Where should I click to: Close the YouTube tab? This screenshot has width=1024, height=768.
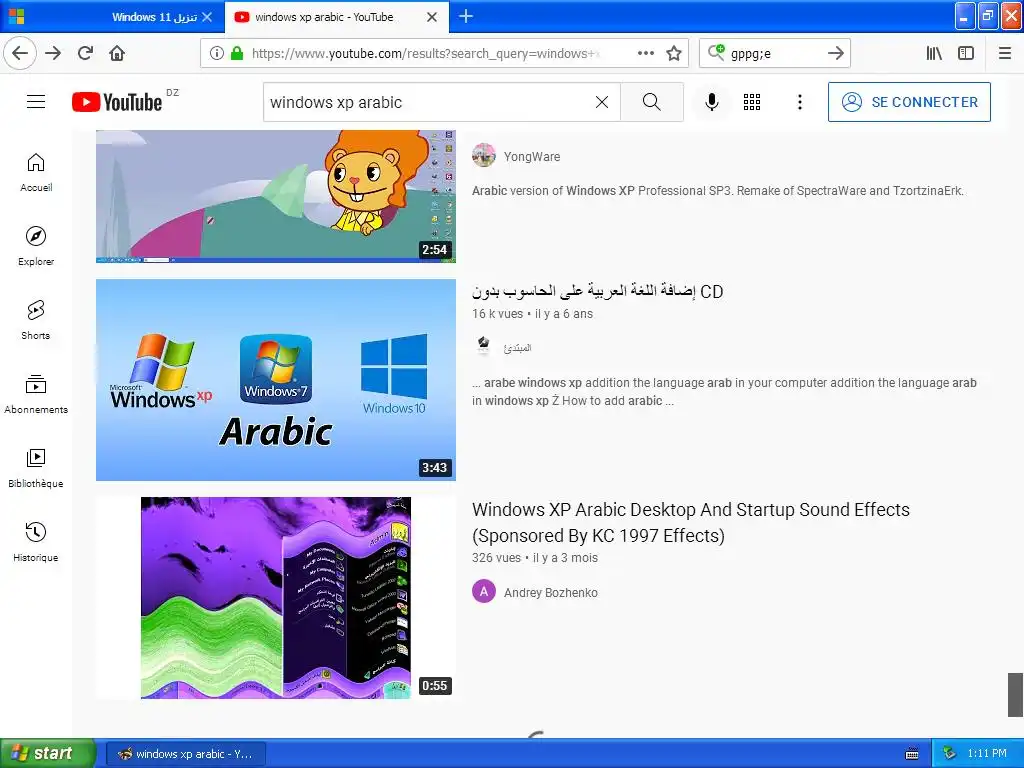pos(432,17)
